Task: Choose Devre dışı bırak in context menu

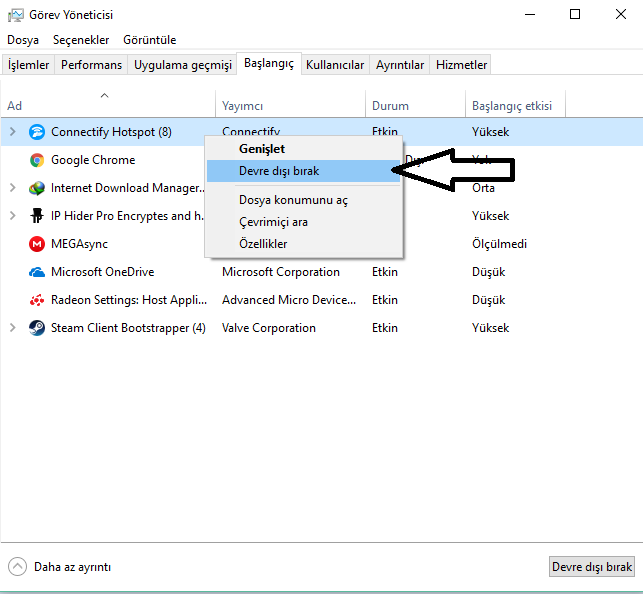Action: (x=303, y=171)
